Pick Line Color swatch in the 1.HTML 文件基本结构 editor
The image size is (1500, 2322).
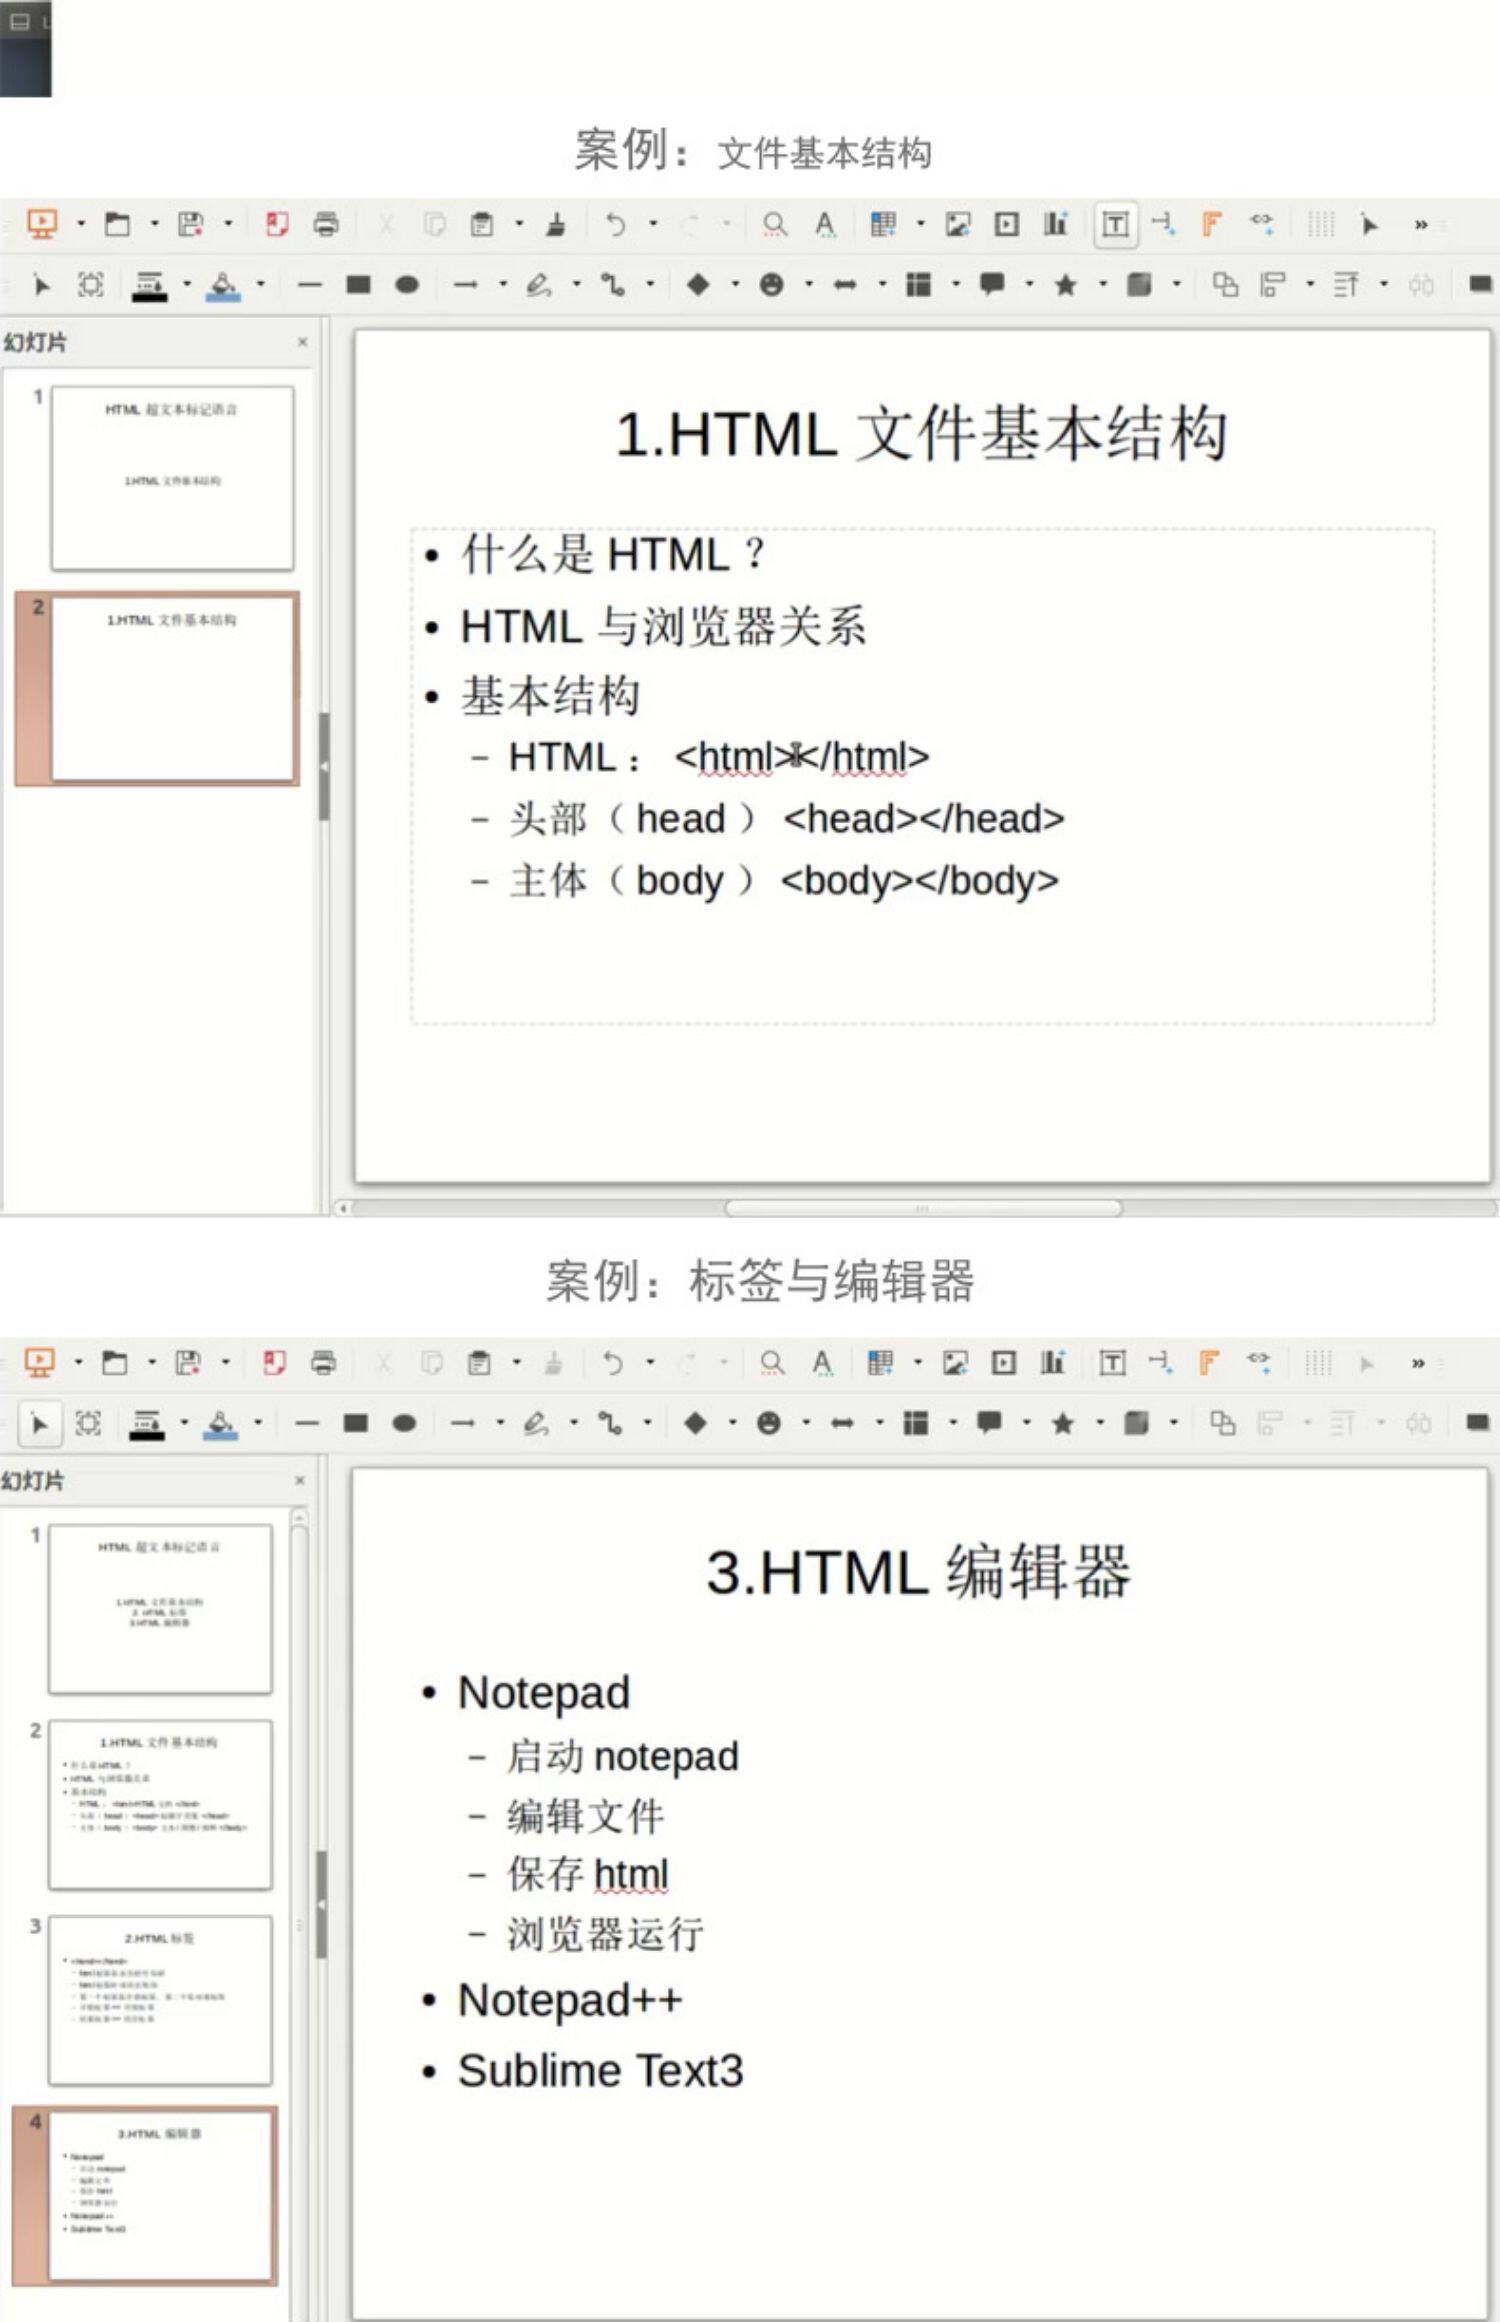(x=148, y=286)
